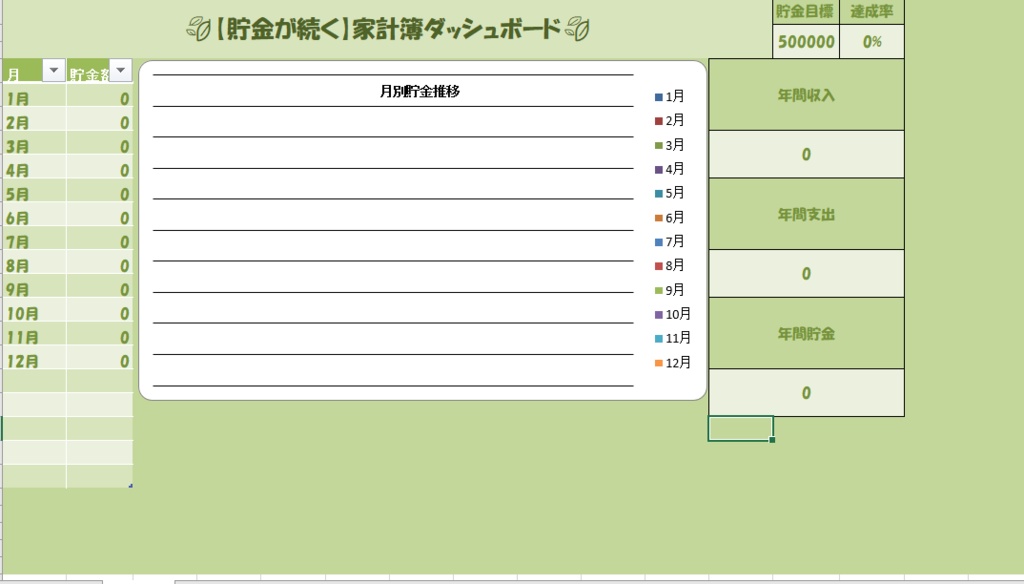Open the 月 column filter dropdown
Viewport: 1024px width, 584px height.
54,70
